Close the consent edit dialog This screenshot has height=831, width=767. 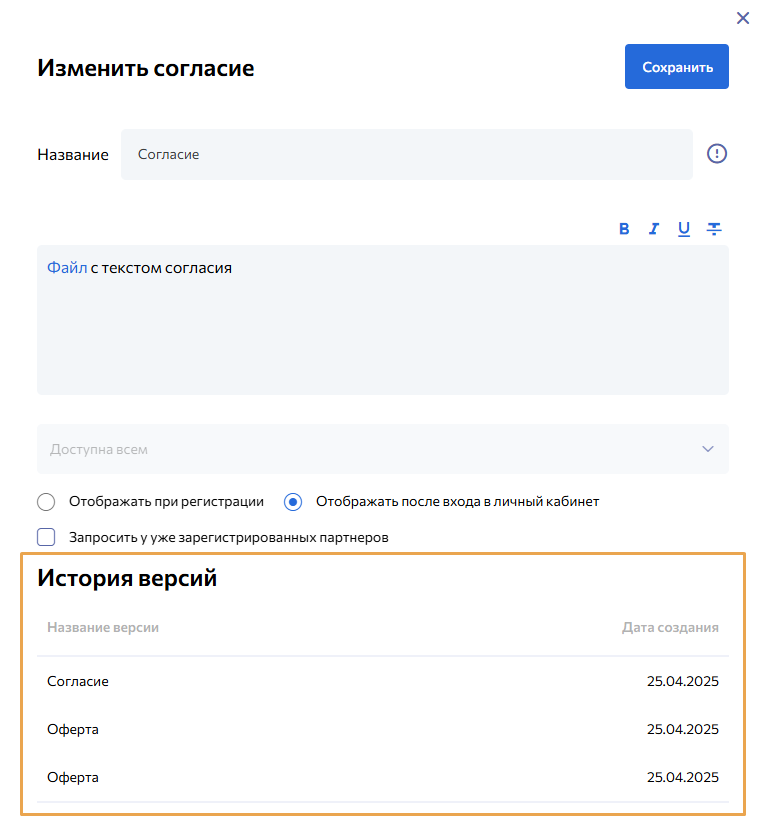(x=743, y=18)
